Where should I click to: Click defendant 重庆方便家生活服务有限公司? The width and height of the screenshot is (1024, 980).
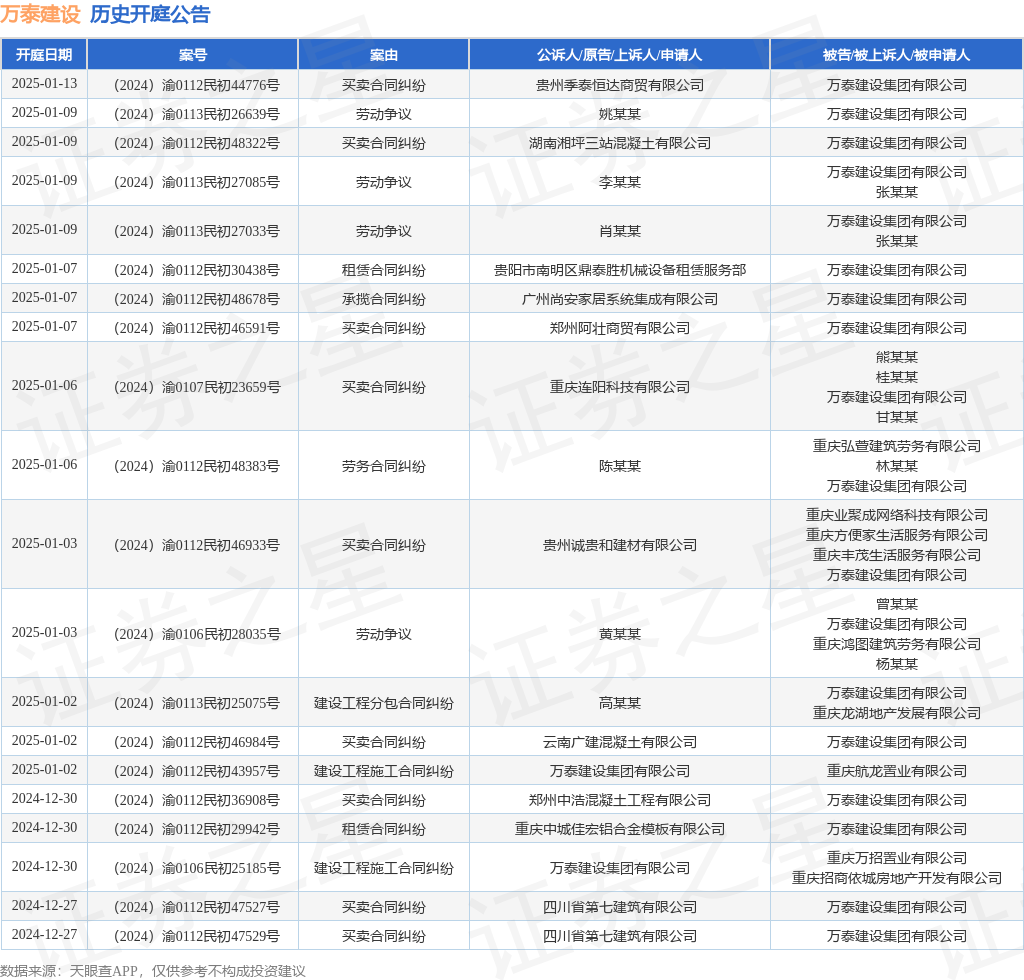tap(897, 535)
